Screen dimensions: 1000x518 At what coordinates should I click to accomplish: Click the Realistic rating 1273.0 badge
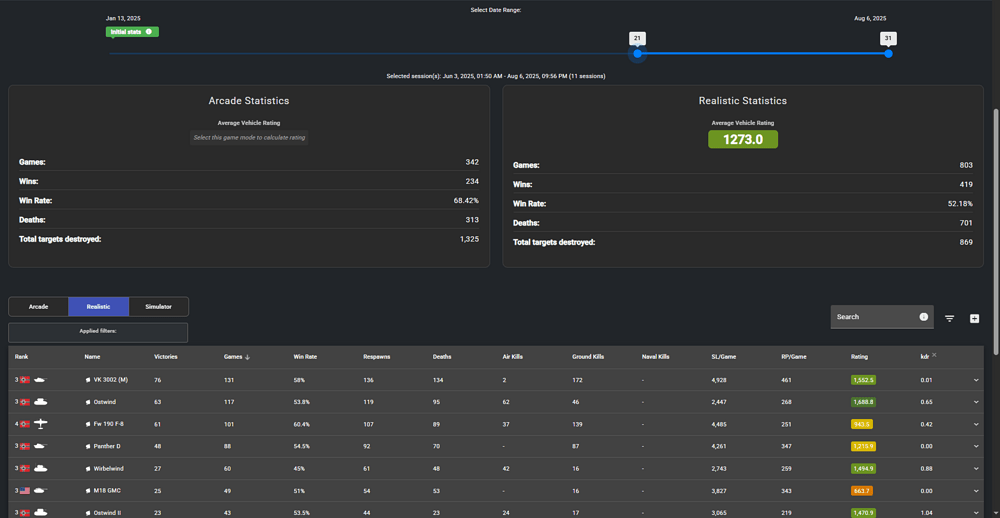coord(742,139)
